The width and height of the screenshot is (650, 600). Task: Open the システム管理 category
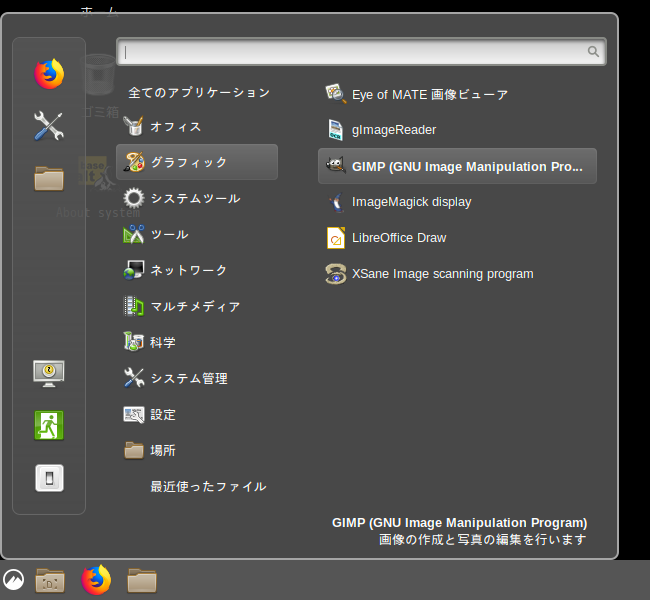pyautogui.click(x=197, y=378)
